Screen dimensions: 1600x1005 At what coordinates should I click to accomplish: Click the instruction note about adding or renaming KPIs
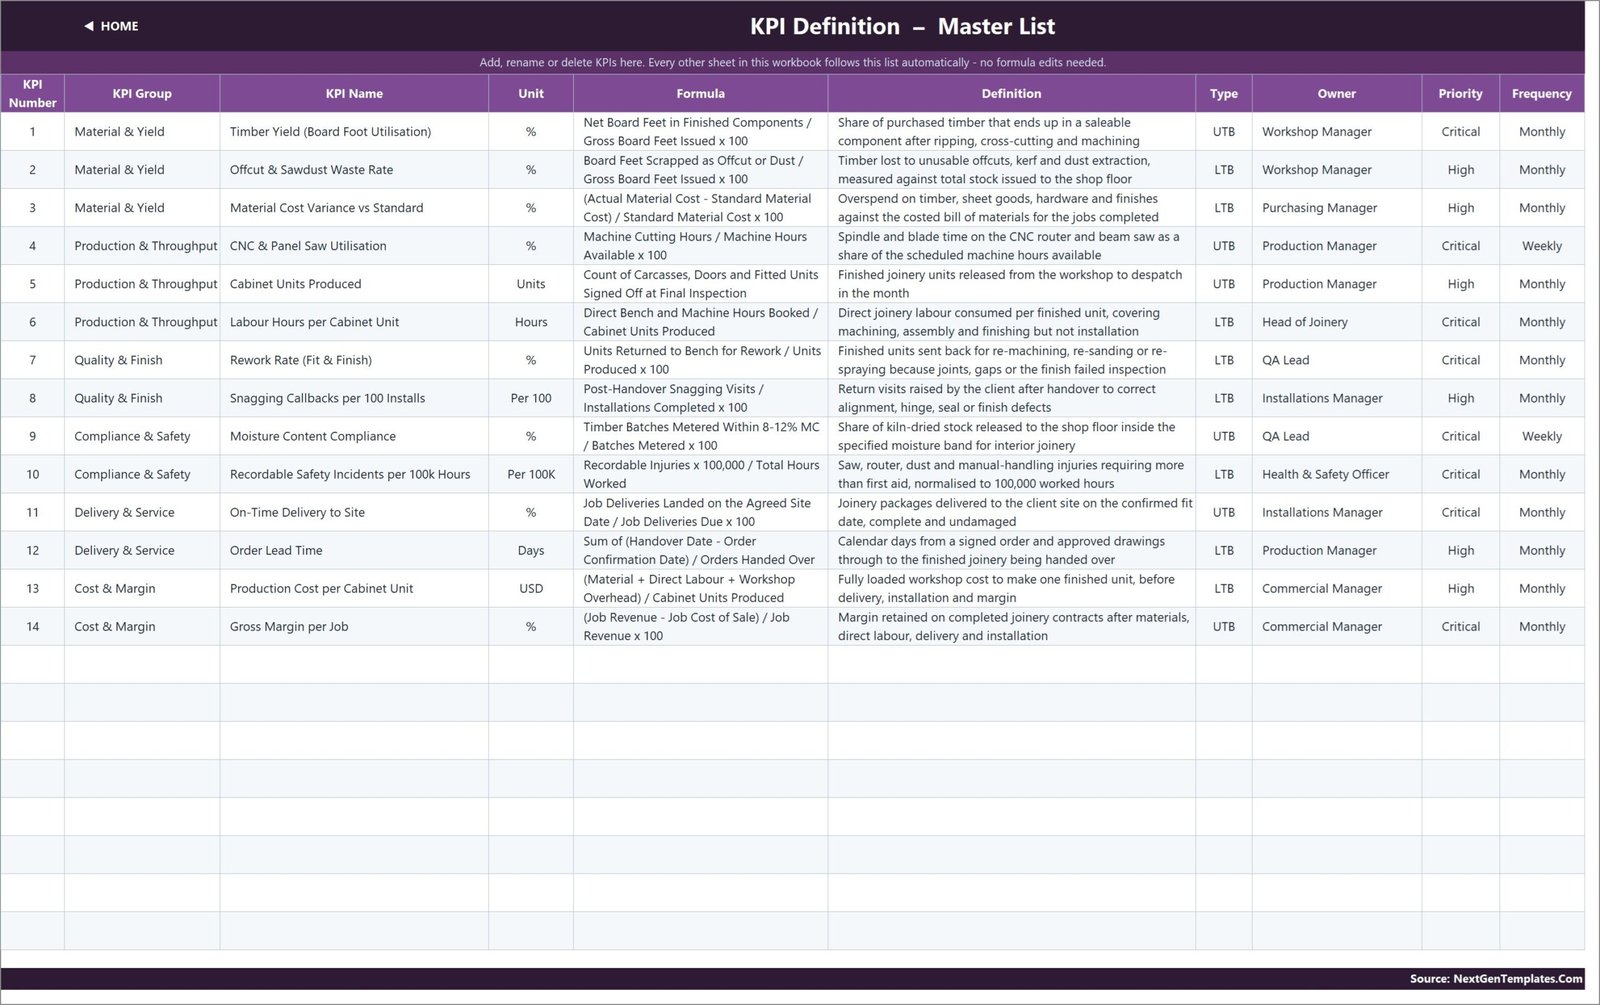[x=792, y=62]
